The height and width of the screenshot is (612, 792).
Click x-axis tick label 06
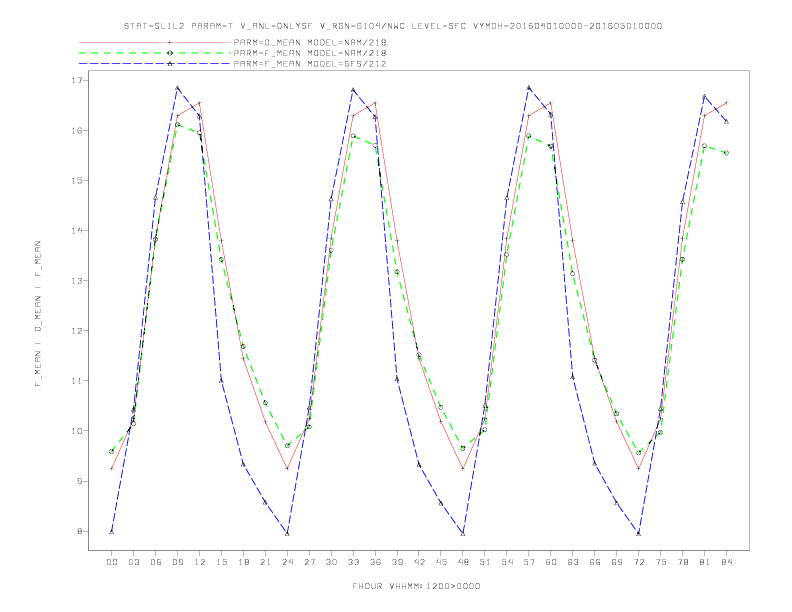156,562
